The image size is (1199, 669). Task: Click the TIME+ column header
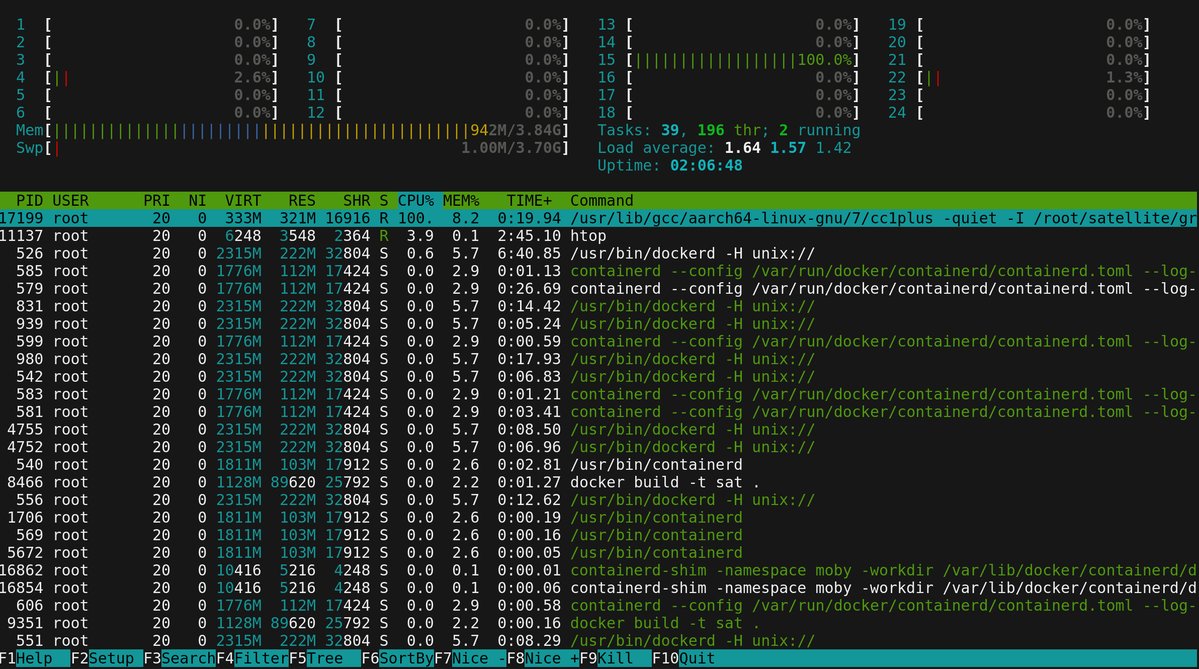pyautogui.click(x=529, y=200)
